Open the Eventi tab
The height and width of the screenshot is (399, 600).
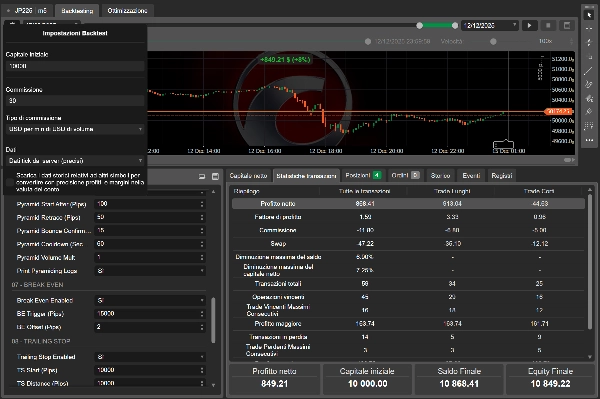[471, 176]
